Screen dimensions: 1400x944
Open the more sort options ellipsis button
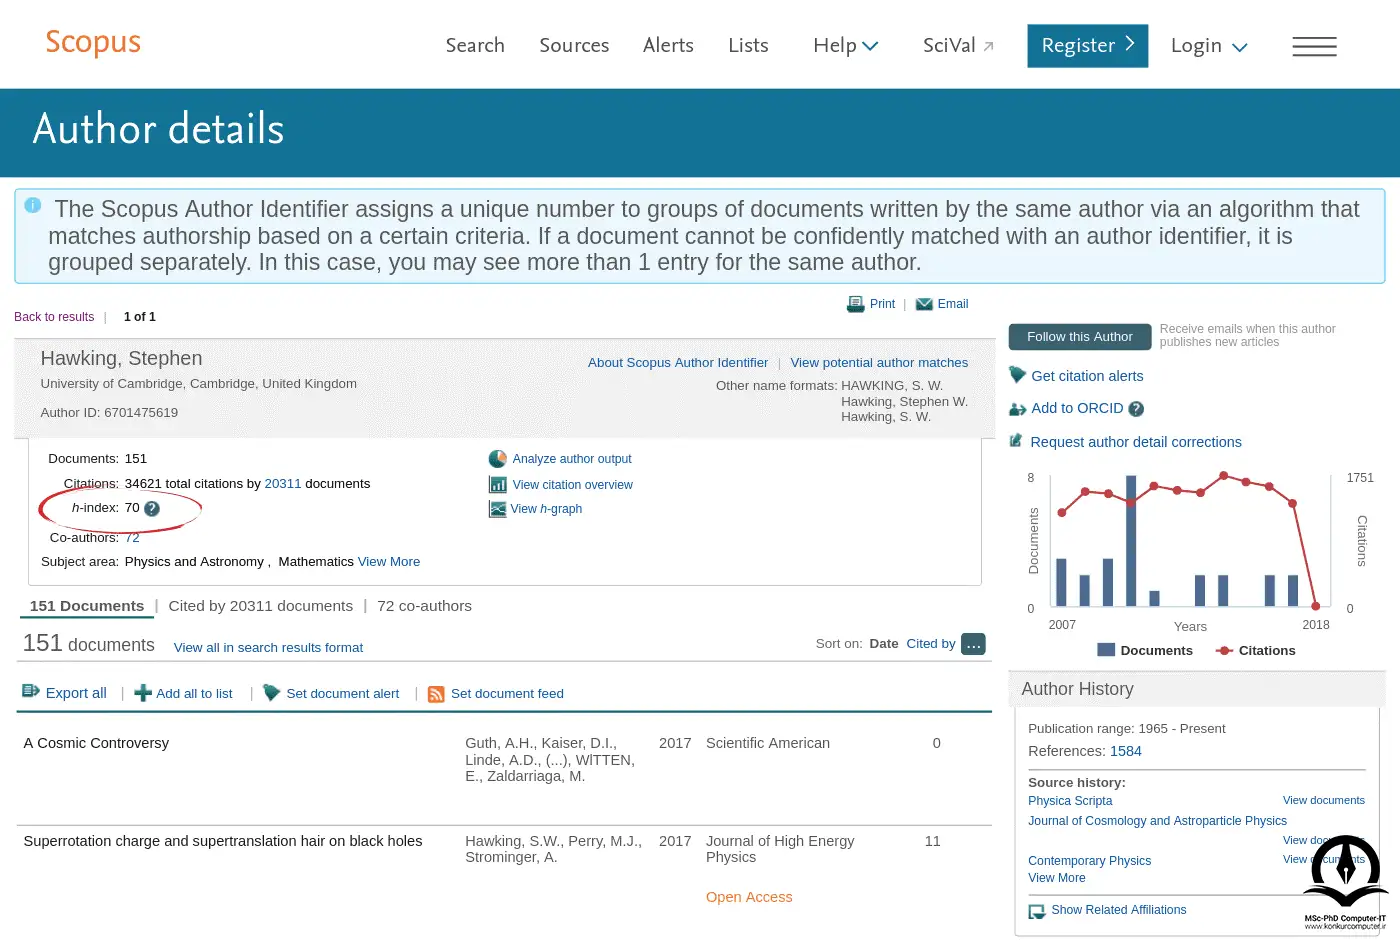point(973,644)
